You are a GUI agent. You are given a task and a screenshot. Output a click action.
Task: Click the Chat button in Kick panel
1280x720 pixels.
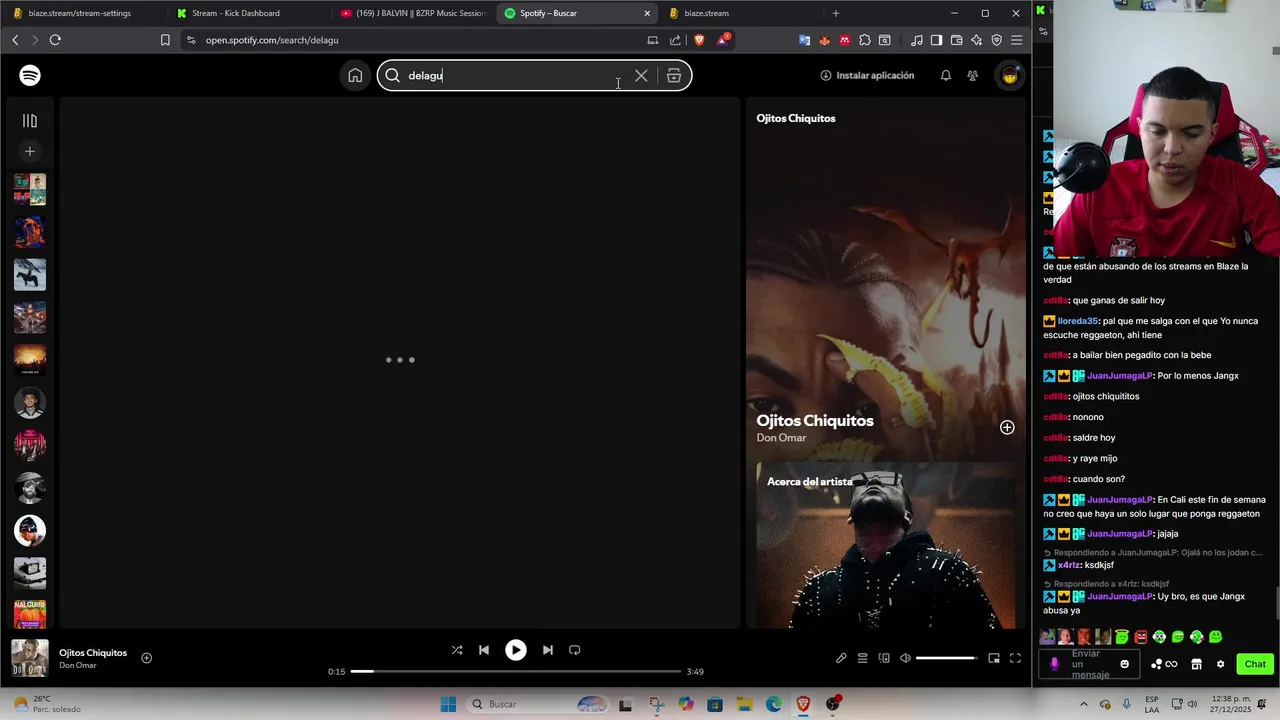click(1255, 664)
